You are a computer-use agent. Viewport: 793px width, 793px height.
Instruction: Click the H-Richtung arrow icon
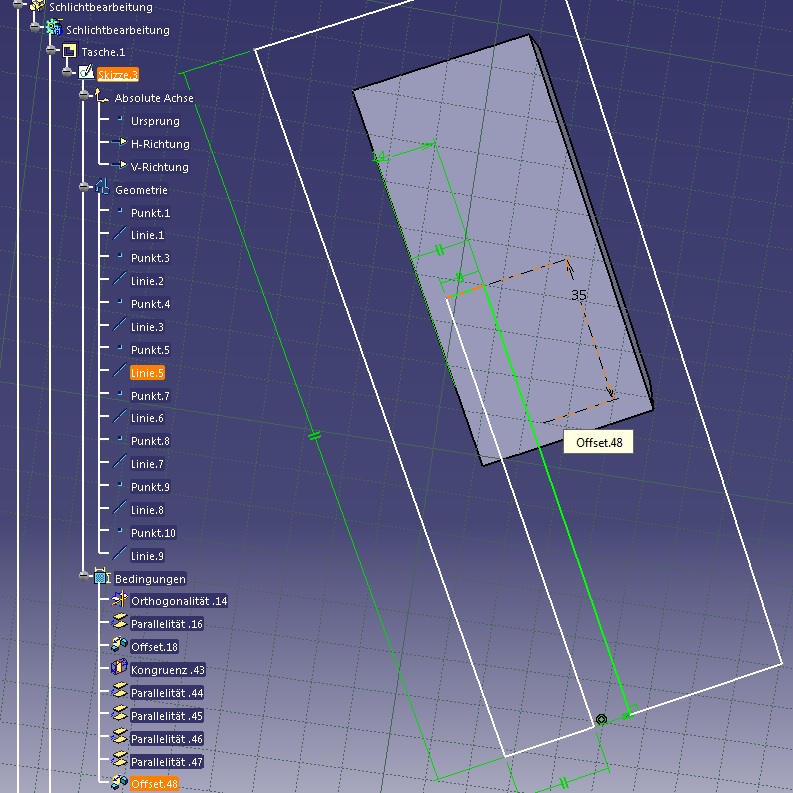point(119,143)
